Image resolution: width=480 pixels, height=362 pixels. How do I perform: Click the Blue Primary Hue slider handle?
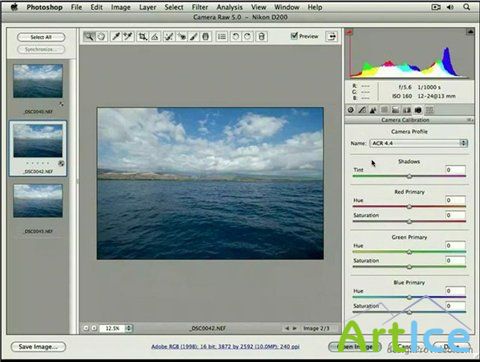point(409,297)
